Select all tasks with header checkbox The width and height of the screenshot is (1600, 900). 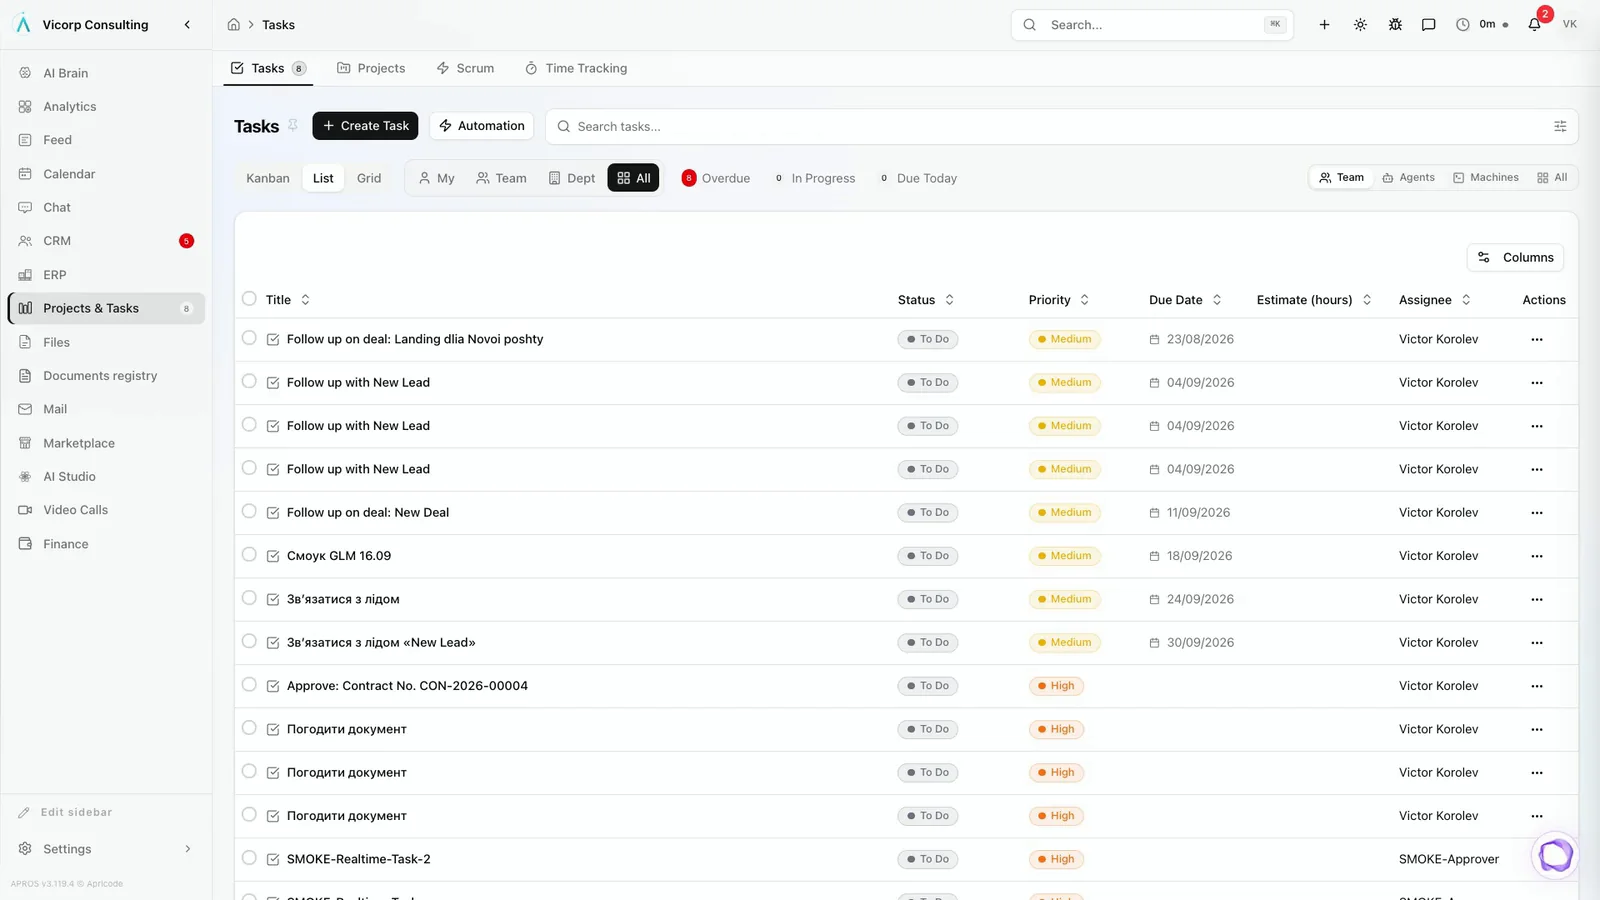tap(249, 298)
